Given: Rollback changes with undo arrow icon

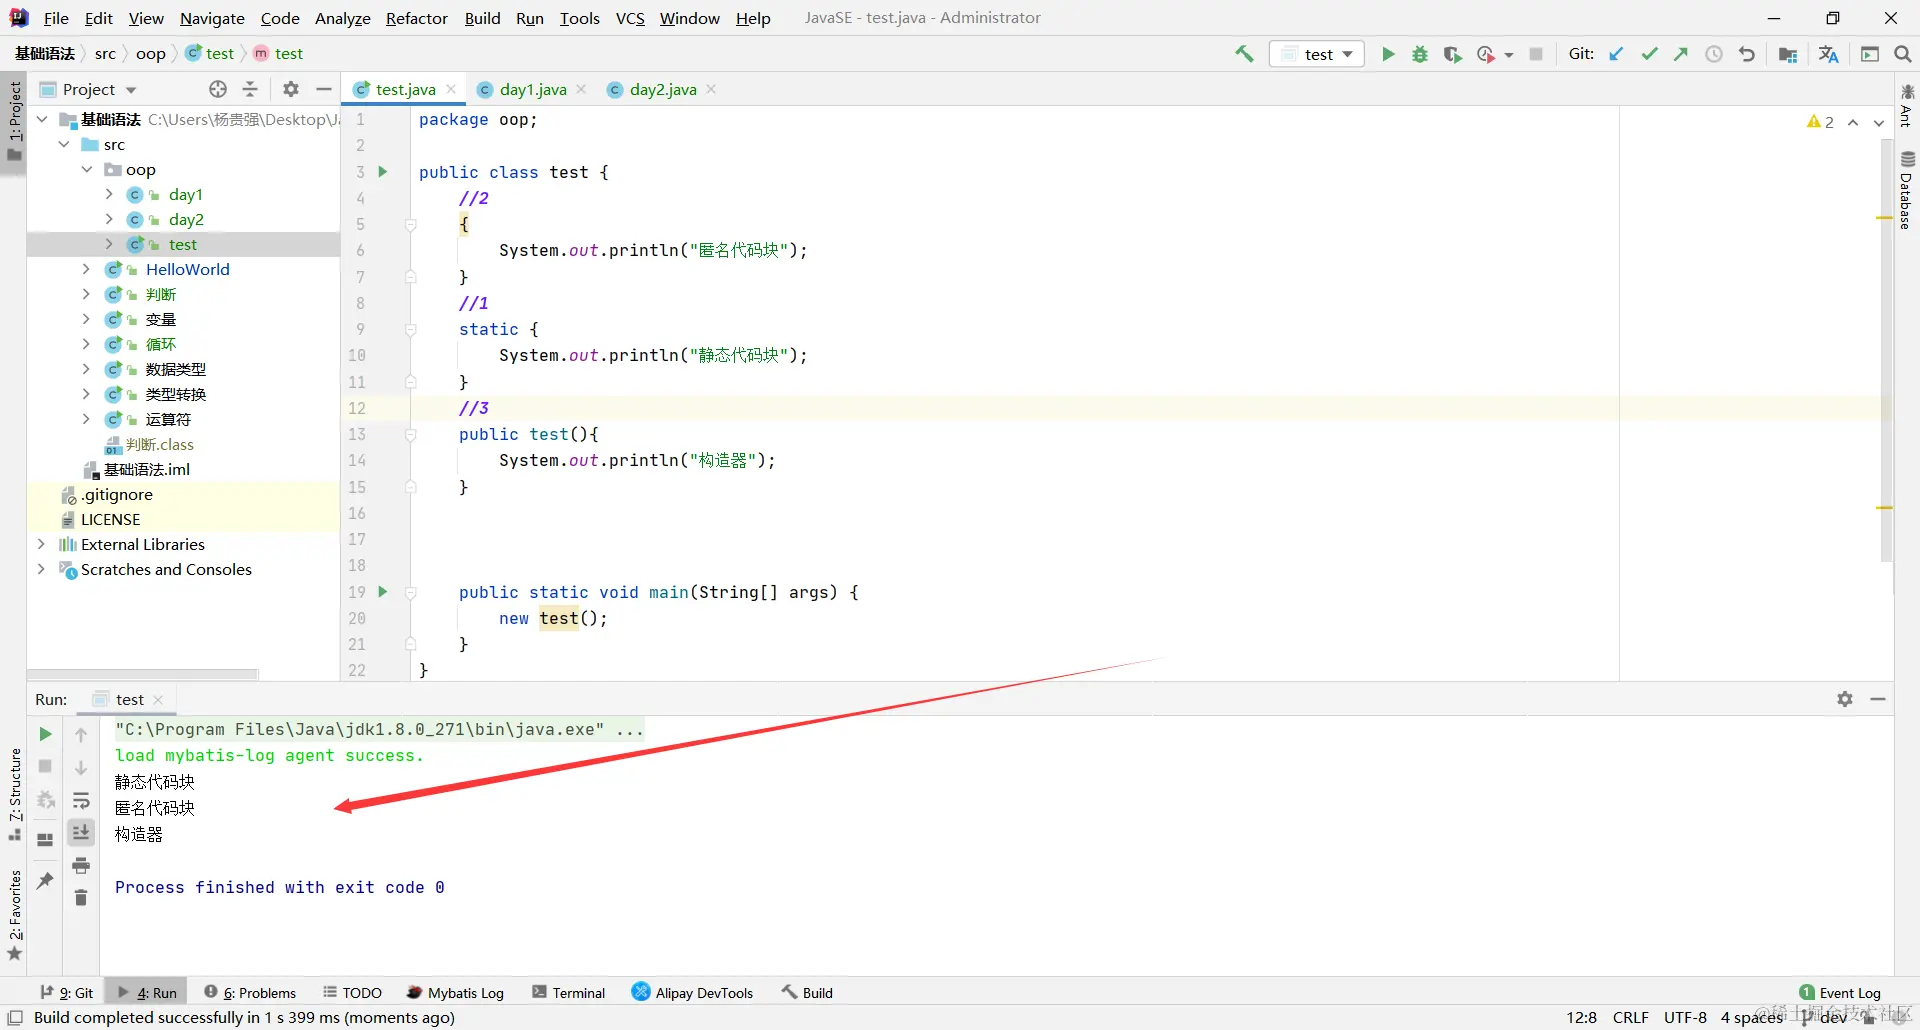Looking at the screenshot, I should click(1747, 54).
